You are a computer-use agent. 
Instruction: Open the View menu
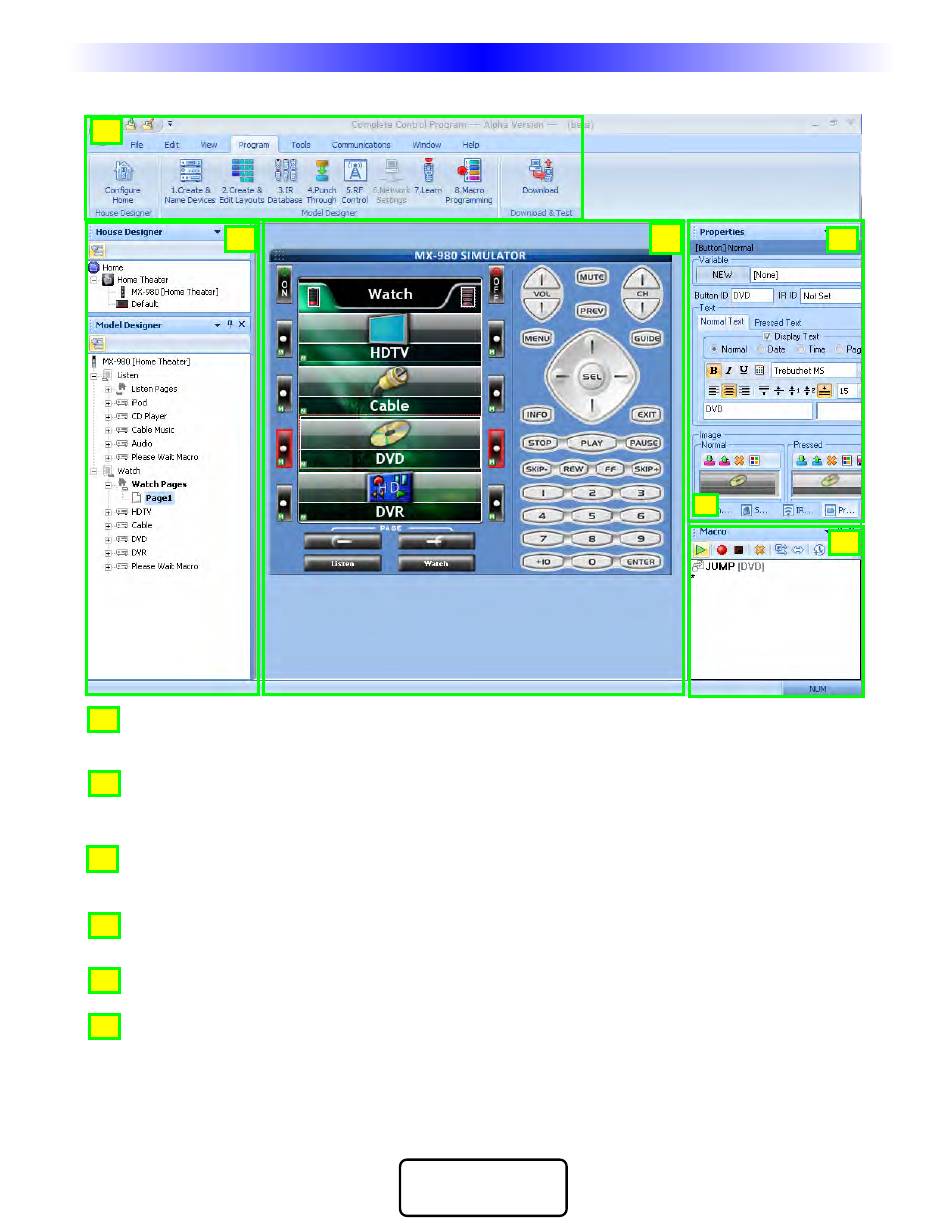[x=208, y=145]
